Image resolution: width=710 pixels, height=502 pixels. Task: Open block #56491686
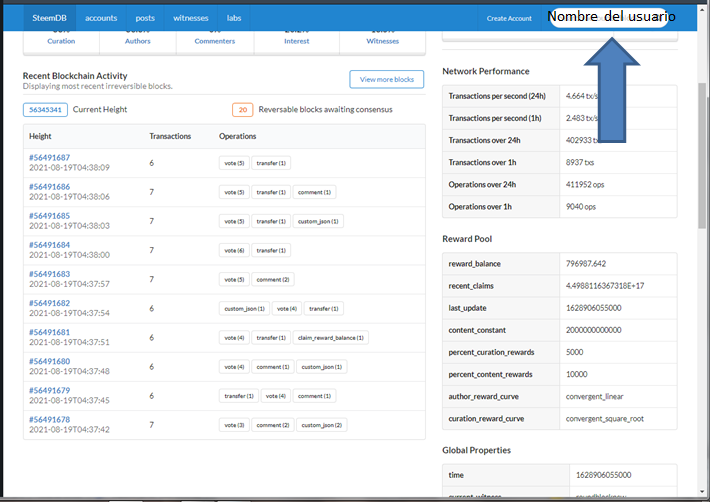49,186
